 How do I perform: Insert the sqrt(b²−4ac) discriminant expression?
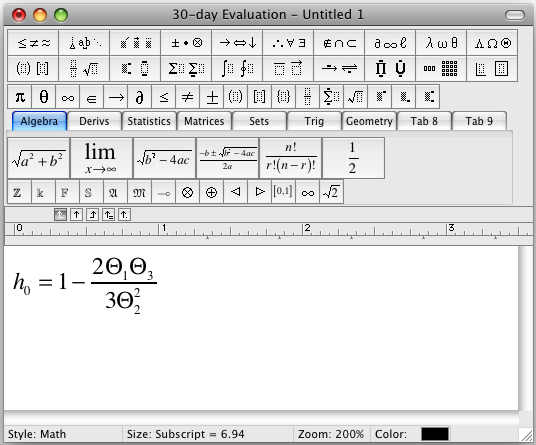pyautogui.click(x=164, y=158)
